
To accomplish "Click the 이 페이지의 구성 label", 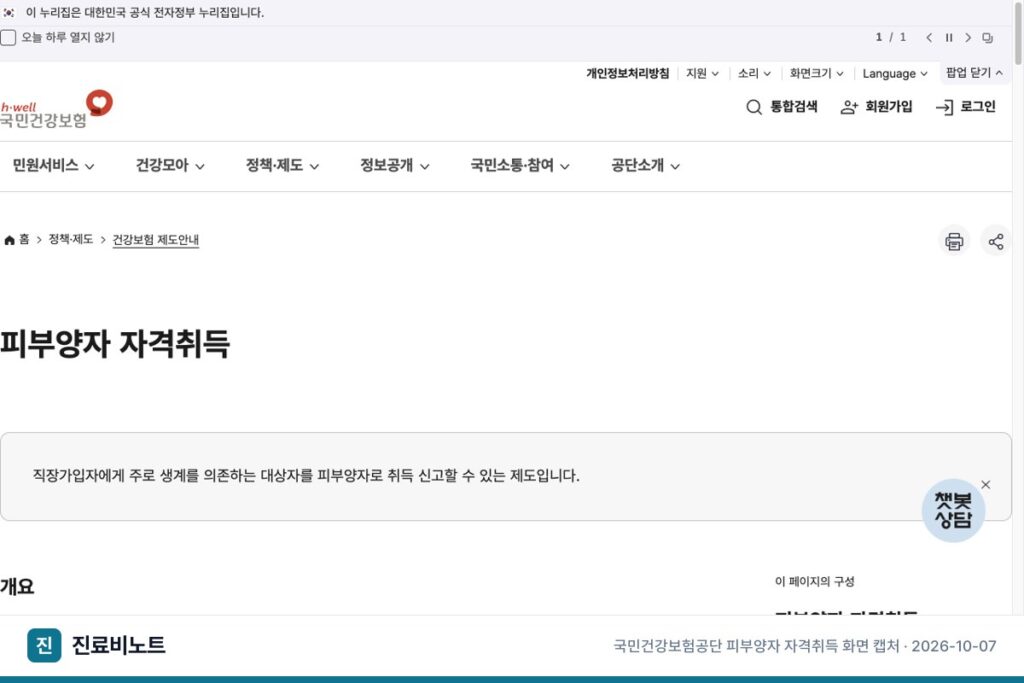I will coord(814,581).
